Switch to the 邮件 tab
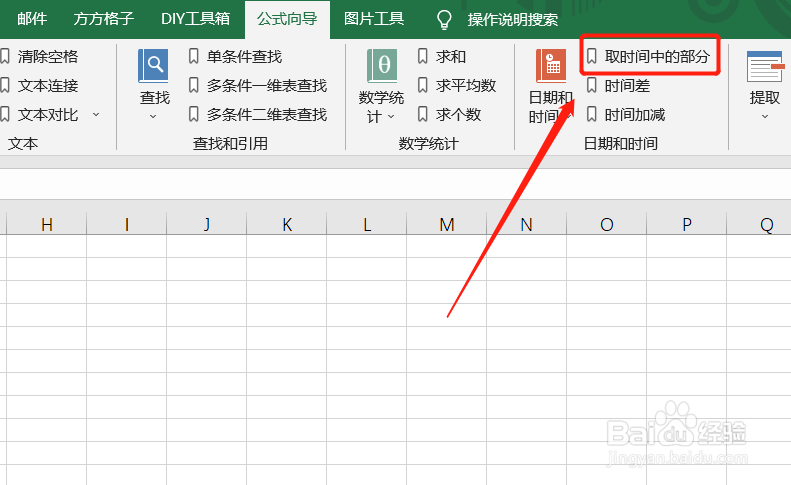This screenshot has height=485, width=791. tap(32, 19)
